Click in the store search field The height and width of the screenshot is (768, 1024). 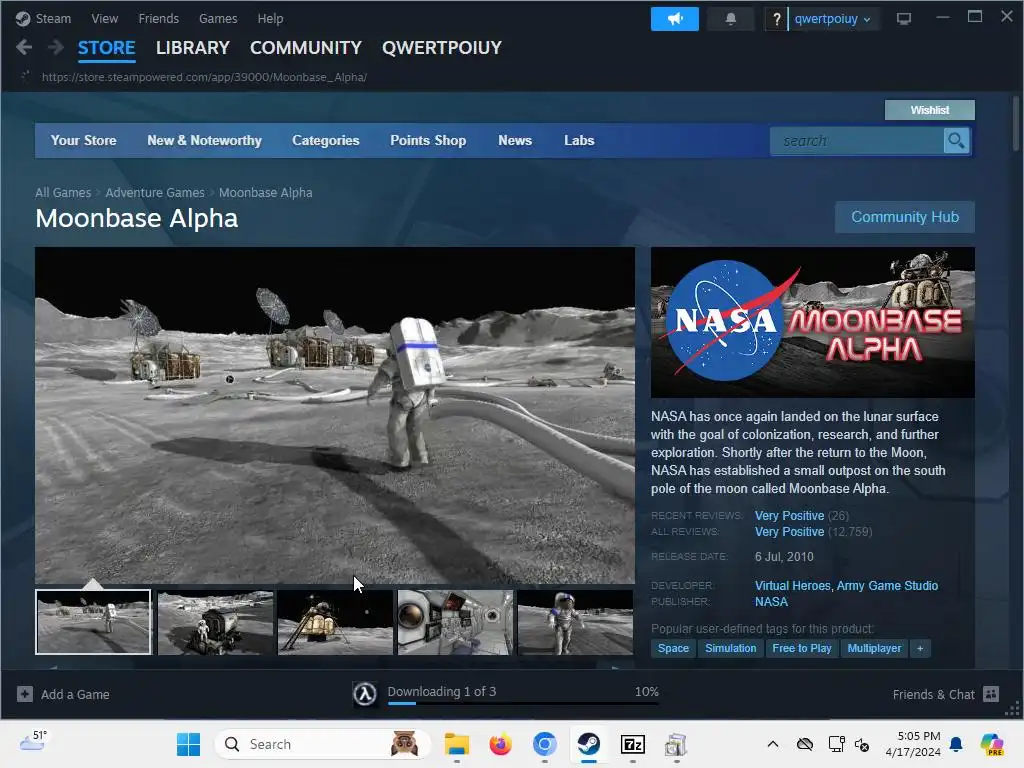[x=857, y=140]
